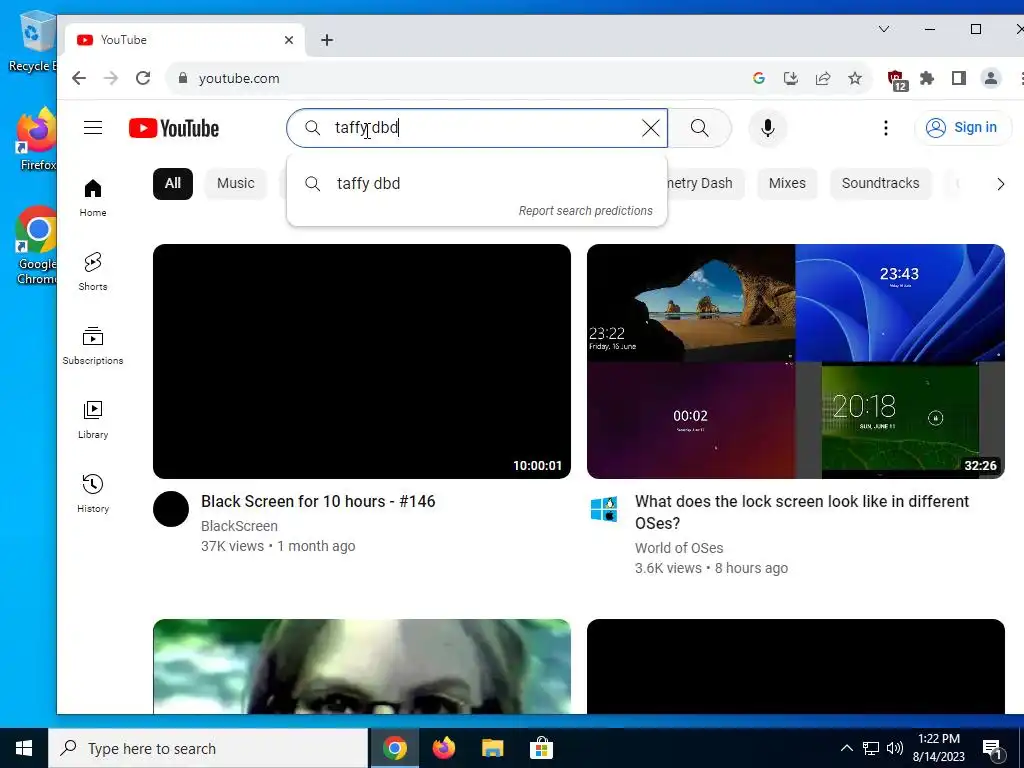Clear the search box with the X
Viewport: 1024px width, 768px height.
point(650,128)
